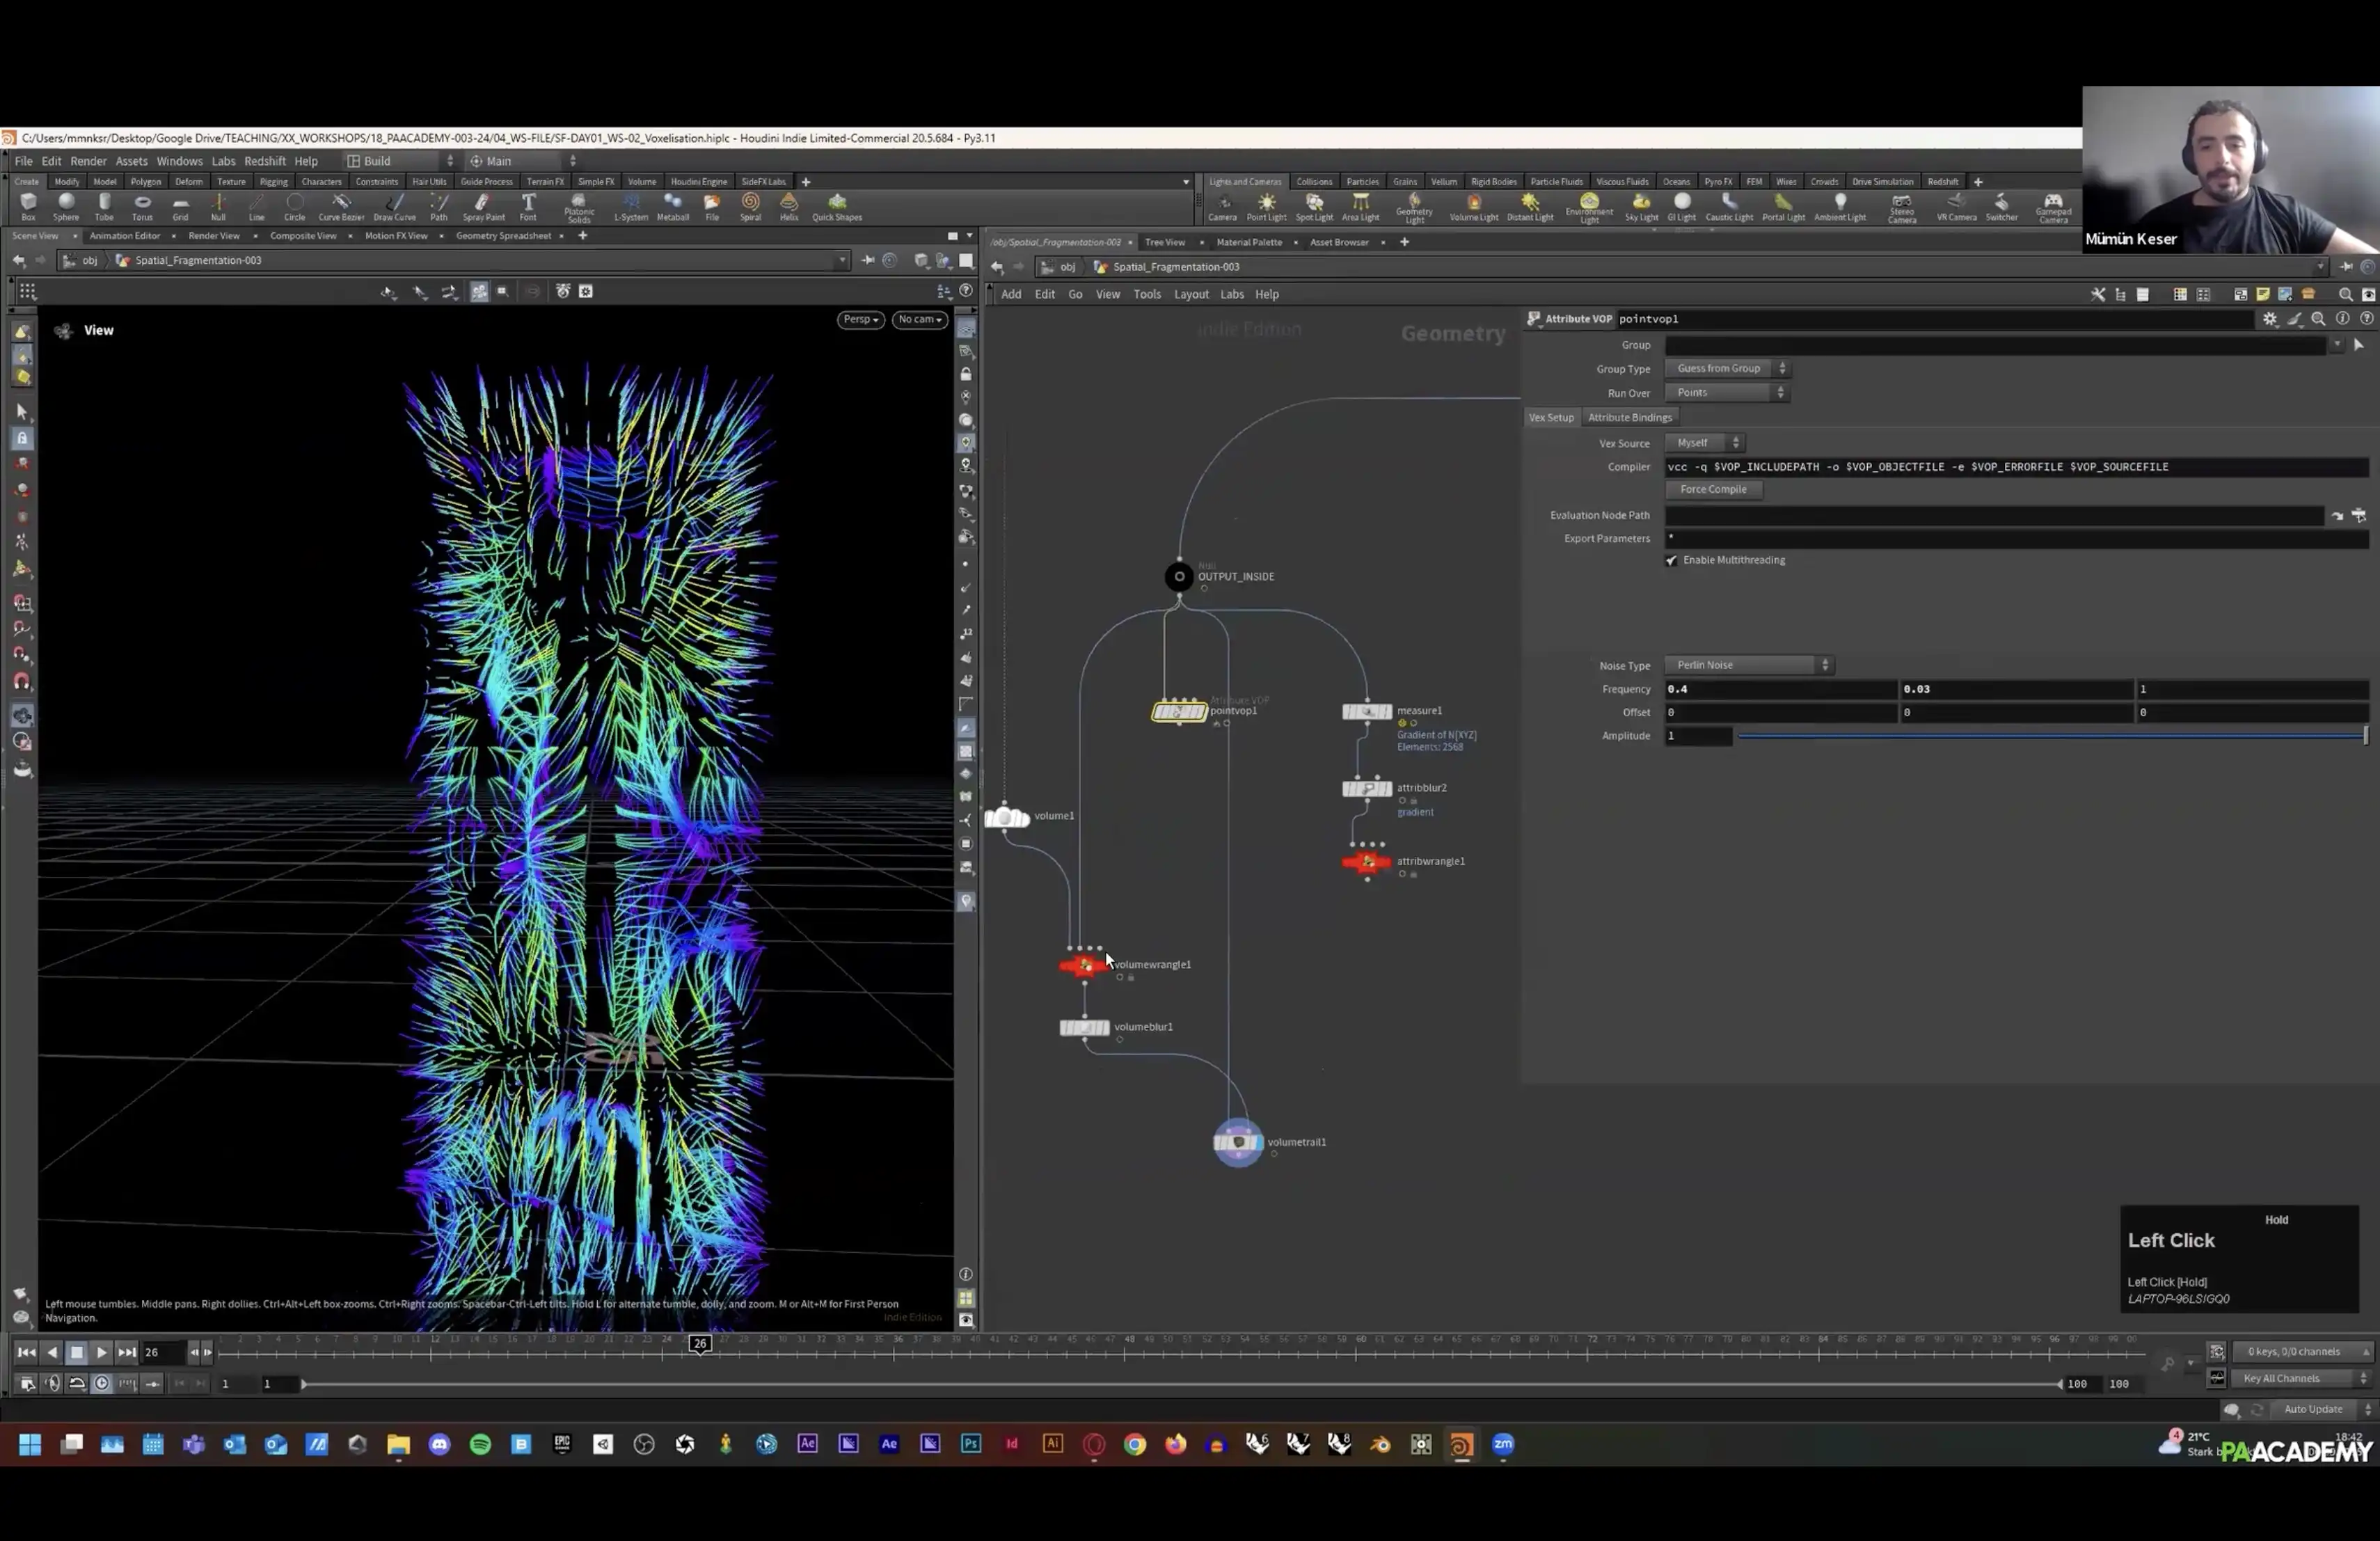2380x1541 pixels.
Task: Click the frame 26 timeline marker
Action: 700,1344
